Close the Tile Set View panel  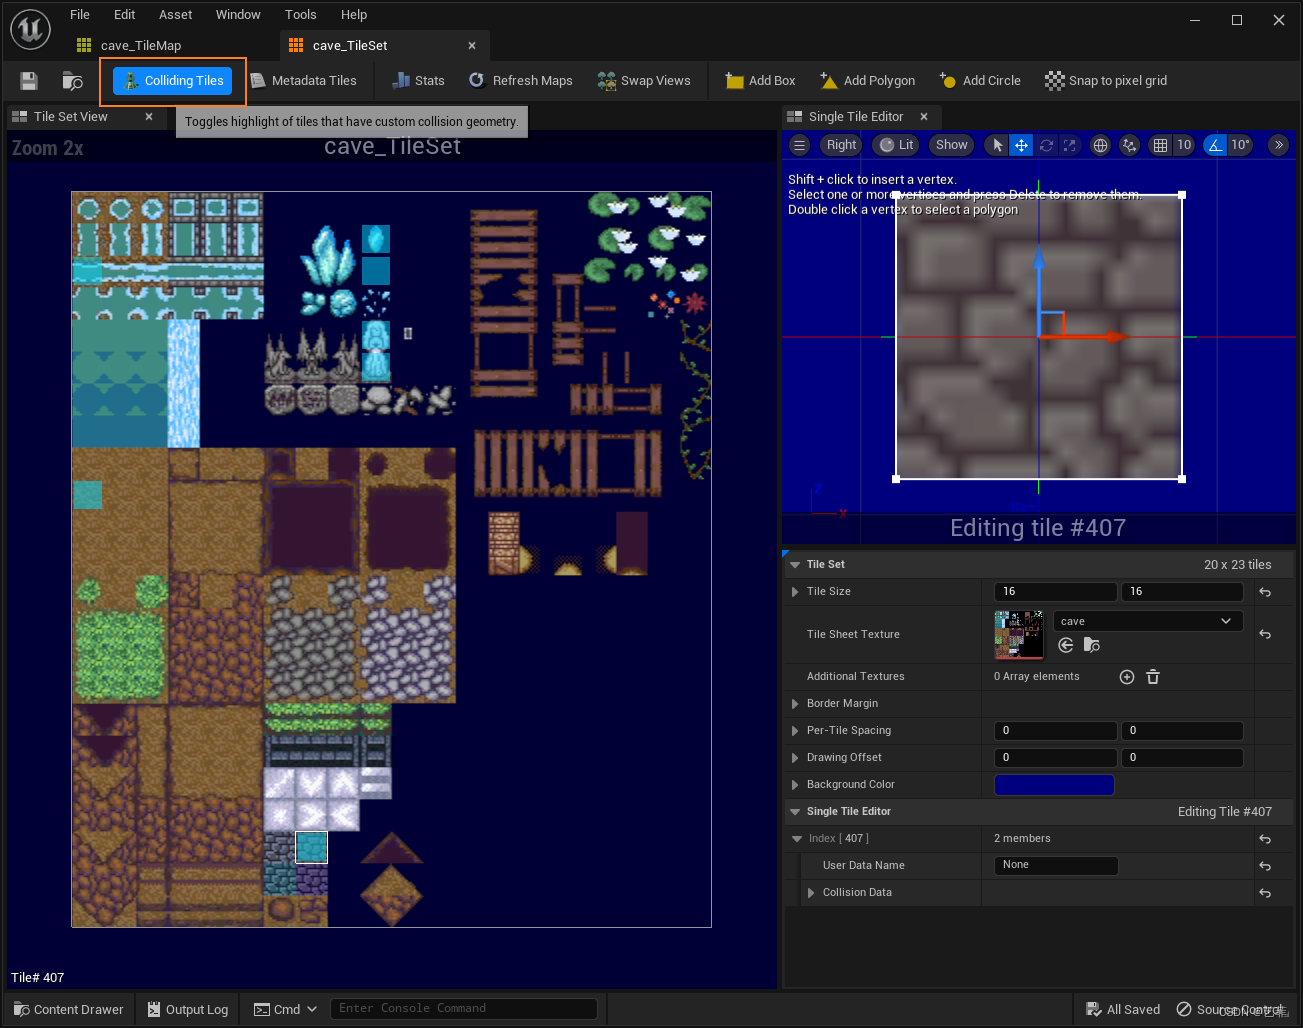149,117
